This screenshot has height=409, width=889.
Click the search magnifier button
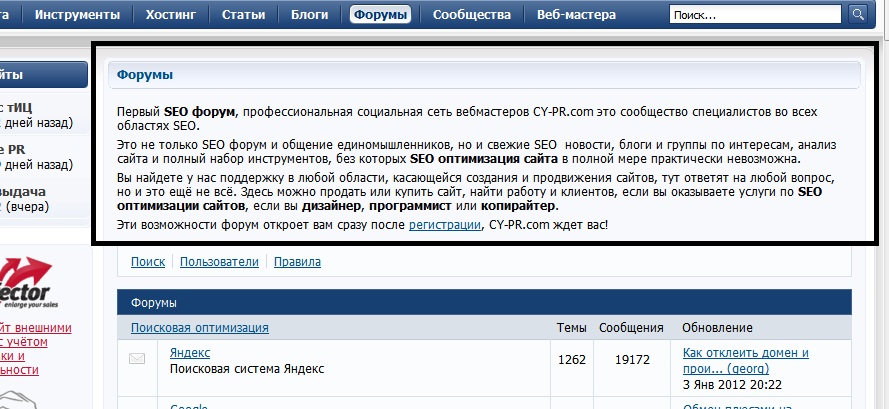[857, 14]
